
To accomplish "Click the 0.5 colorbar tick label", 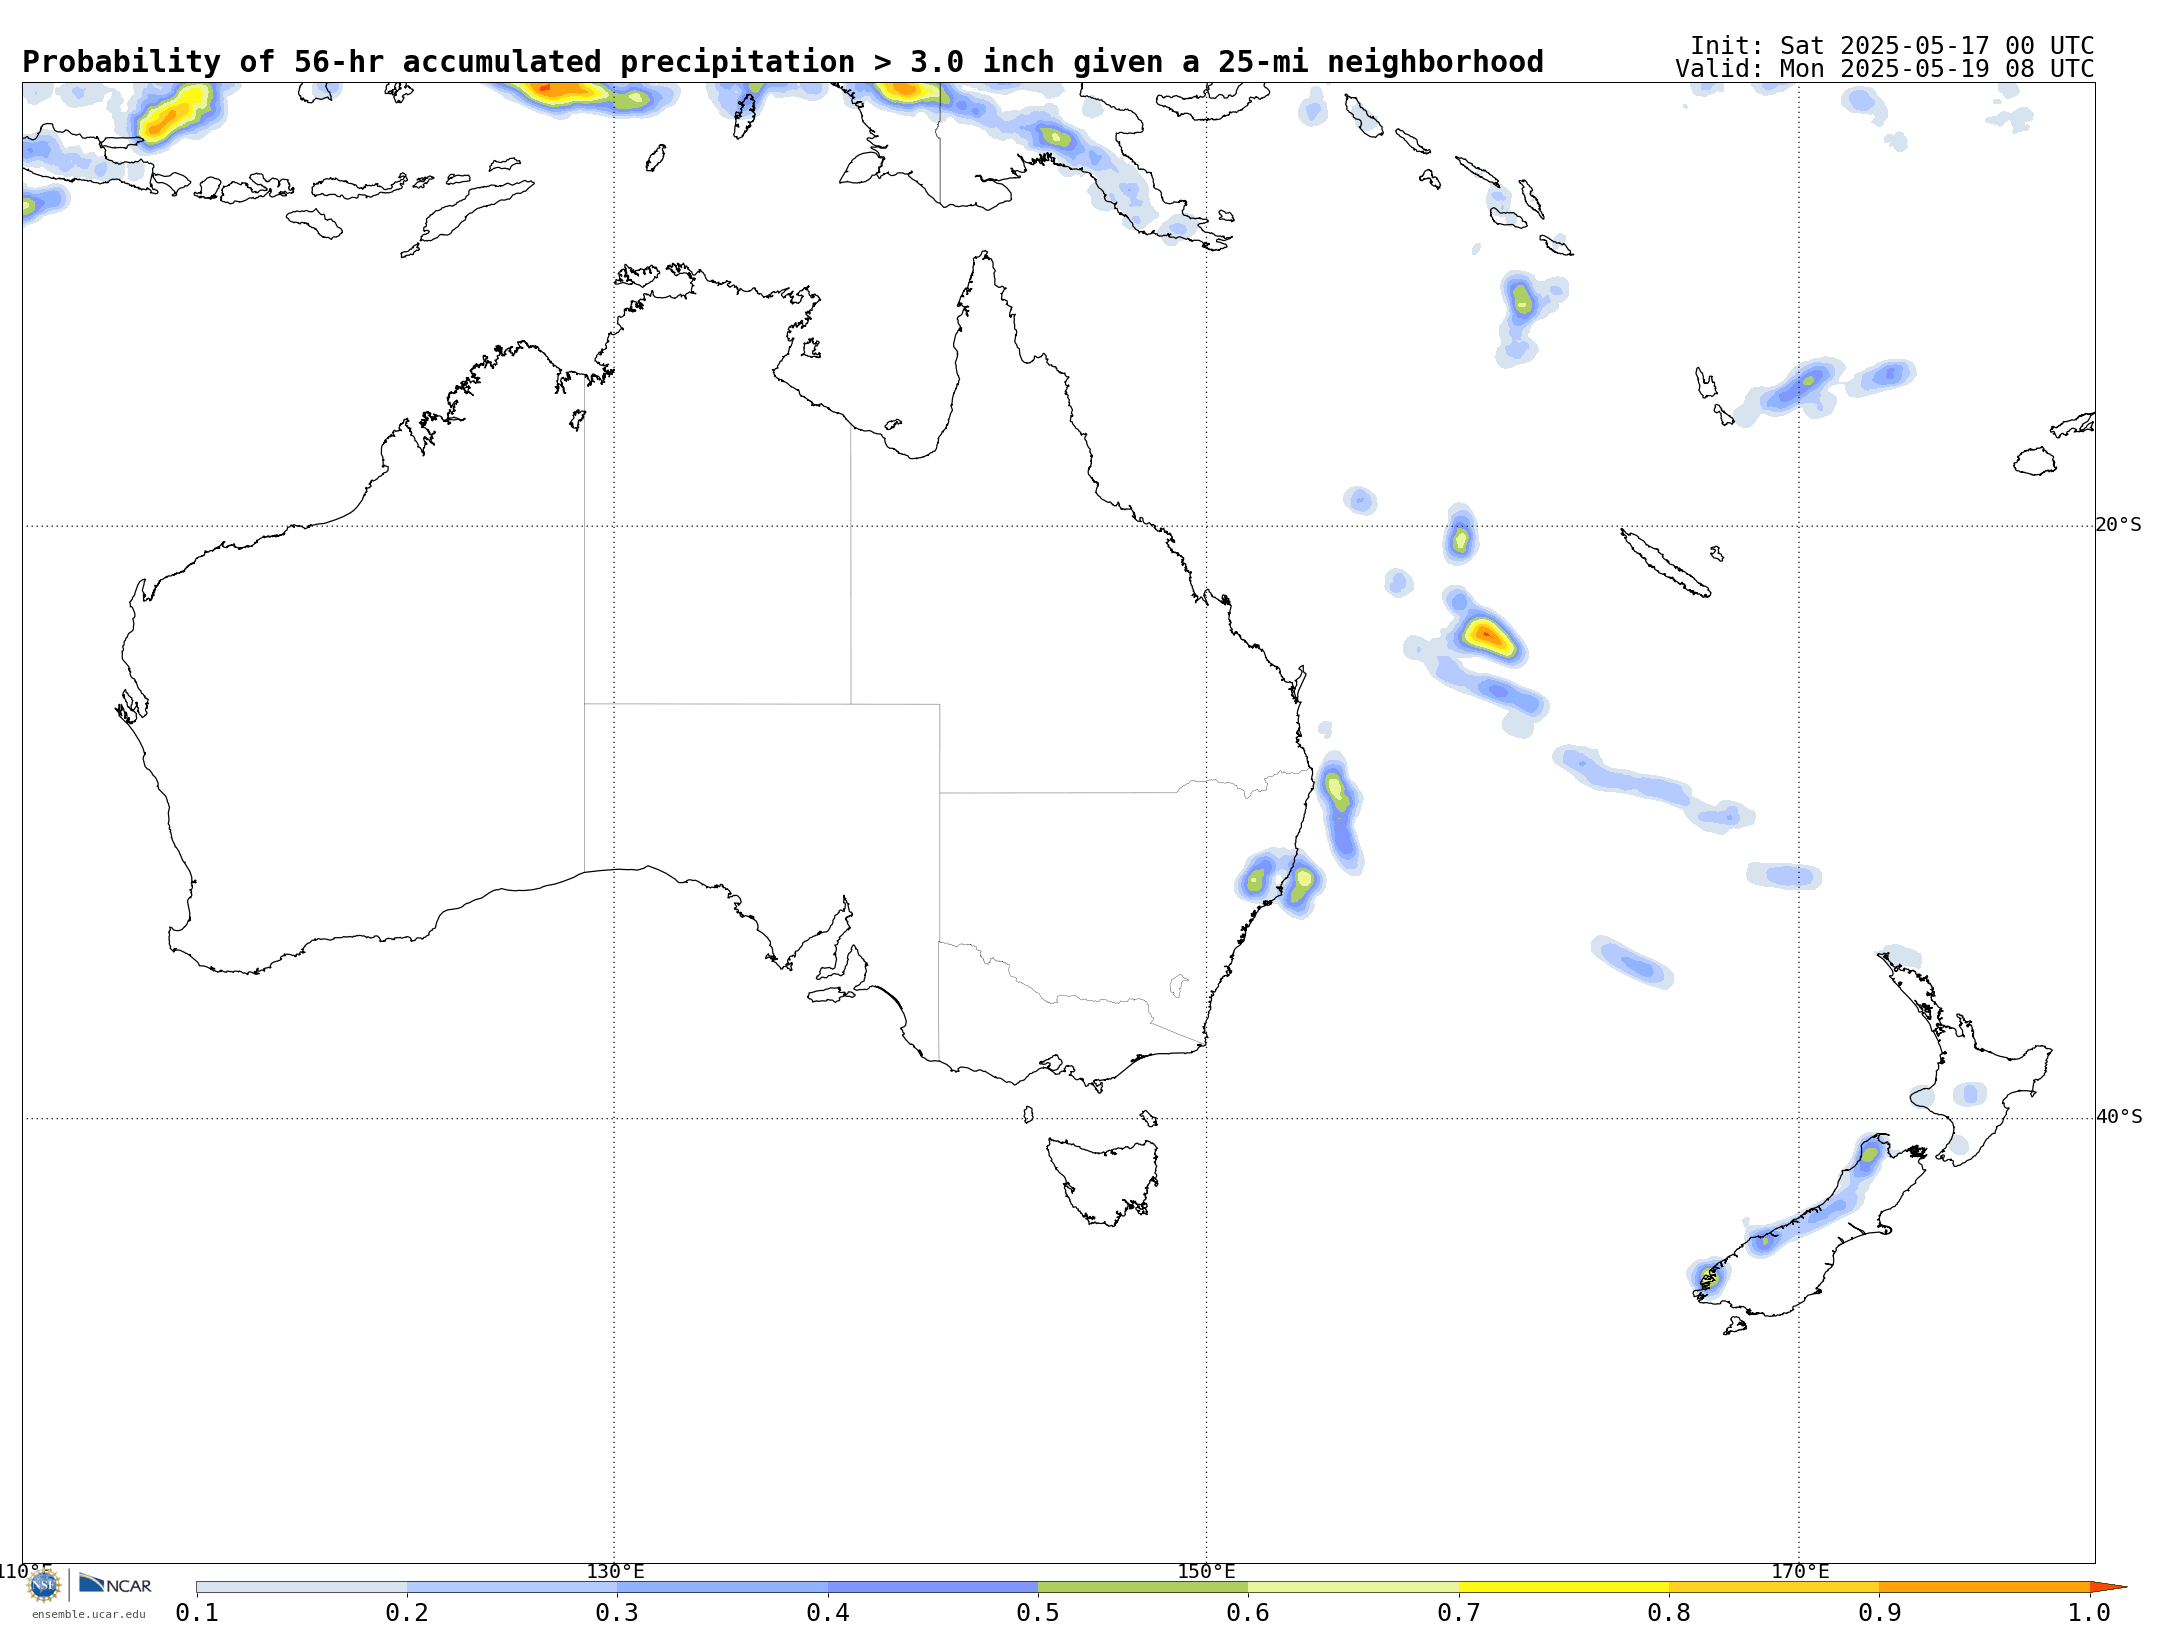I will click(1038, 1612).
